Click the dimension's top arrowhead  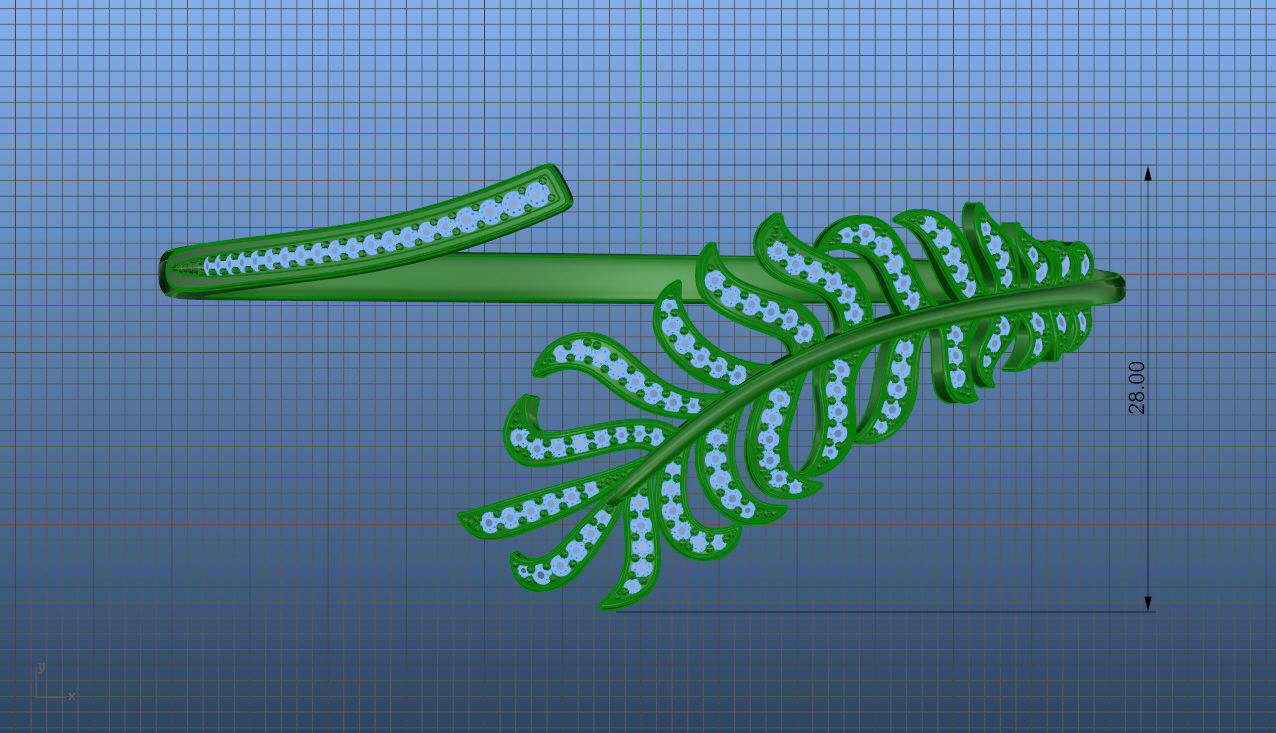[1148, 173]
